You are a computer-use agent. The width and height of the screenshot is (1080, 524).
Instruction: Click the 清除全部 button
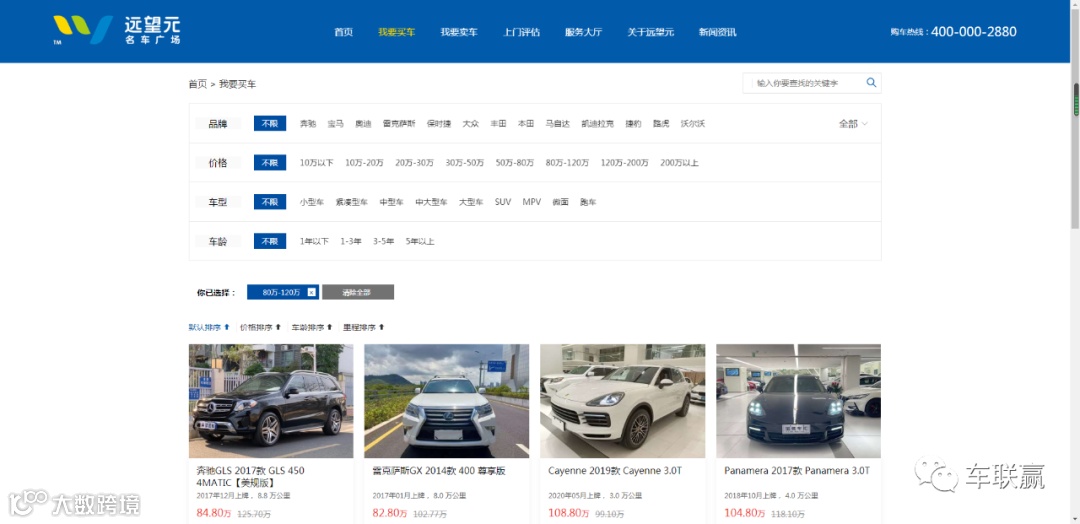[x=358, y=292]
